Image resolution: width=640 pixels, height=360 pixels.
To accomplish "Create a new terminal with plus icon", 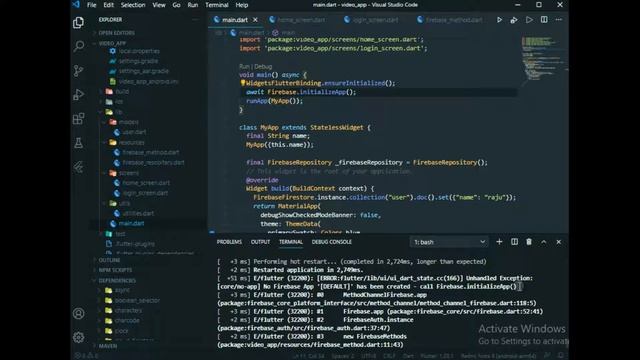I will tap(499, 242).
